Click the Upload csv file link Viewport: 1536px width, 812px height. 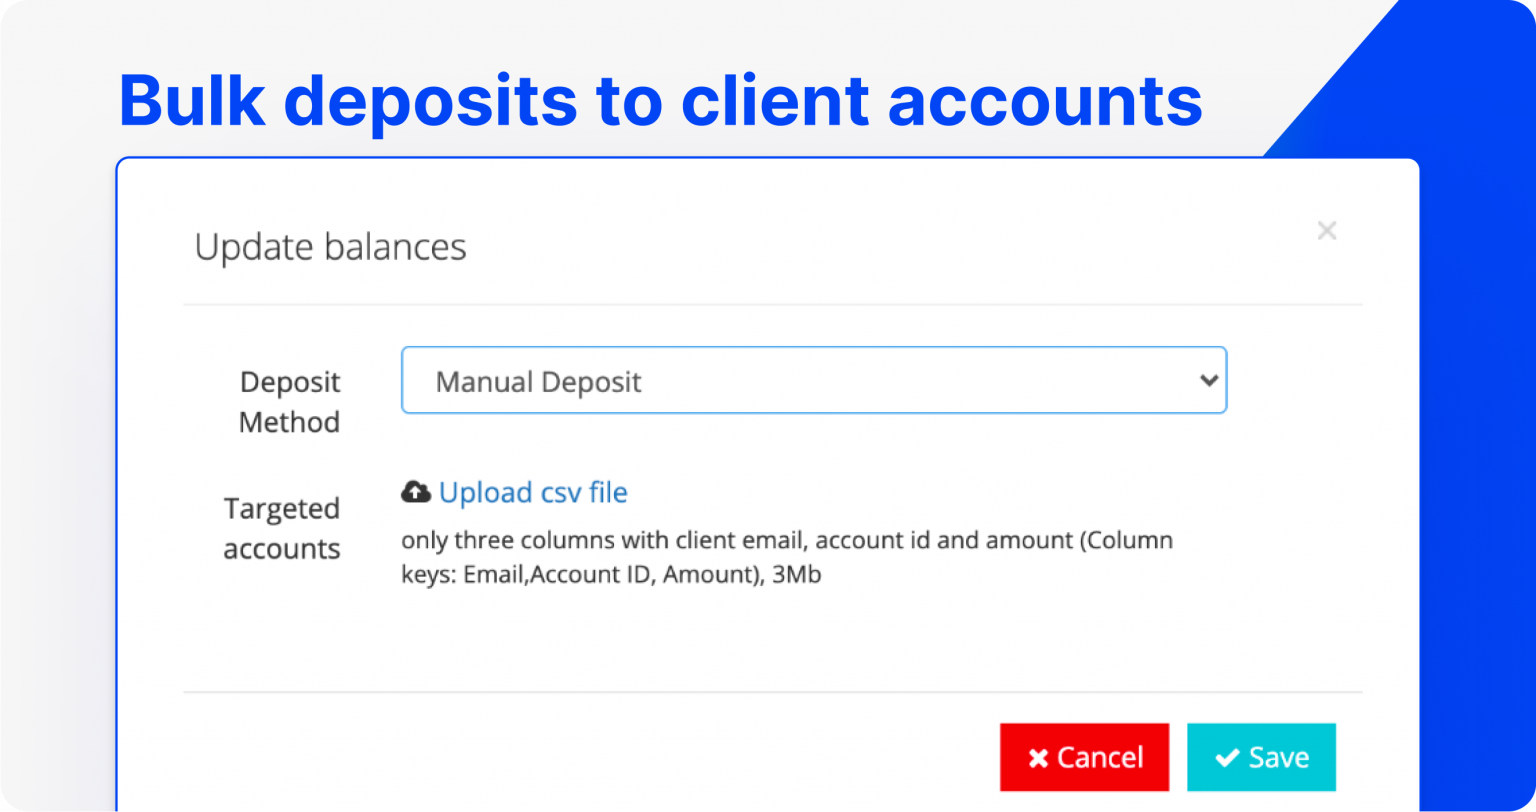tap(533, 492)
